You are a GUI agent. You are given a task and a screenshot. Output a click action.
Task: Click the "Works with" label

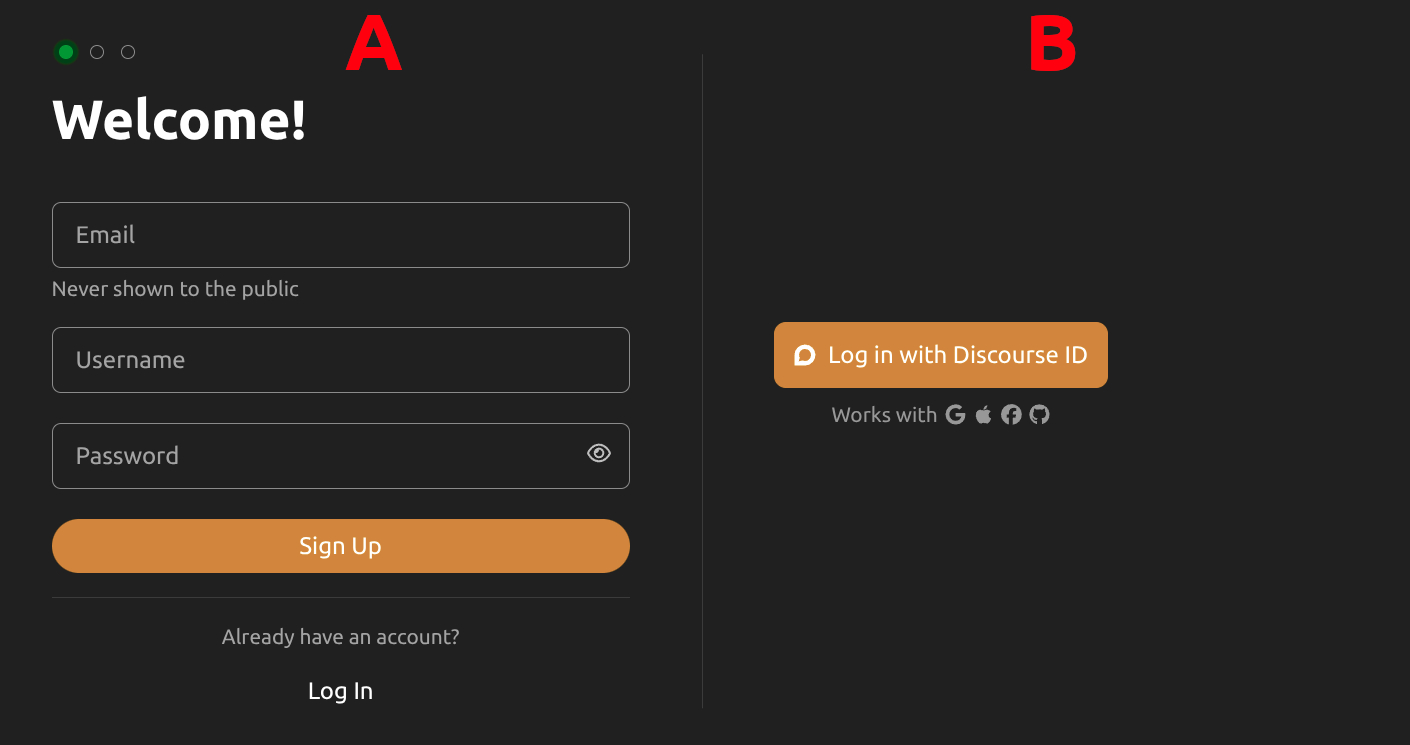884,415
